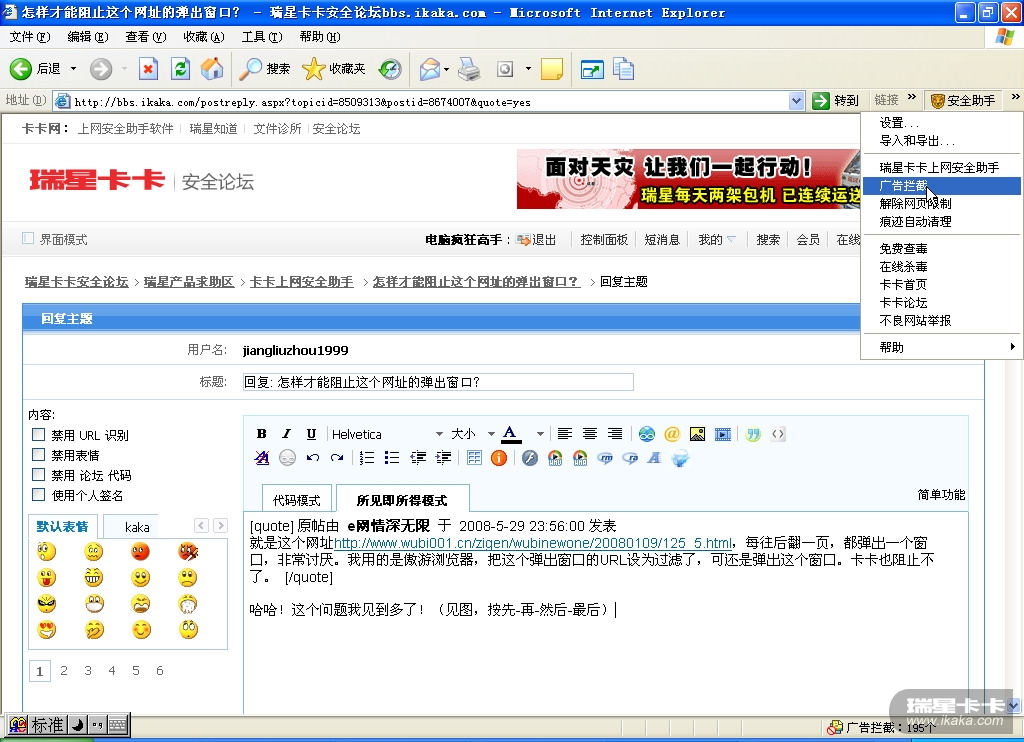Insert numbered list
This screenshot has height=742, width=1024.
pos(367,458)
